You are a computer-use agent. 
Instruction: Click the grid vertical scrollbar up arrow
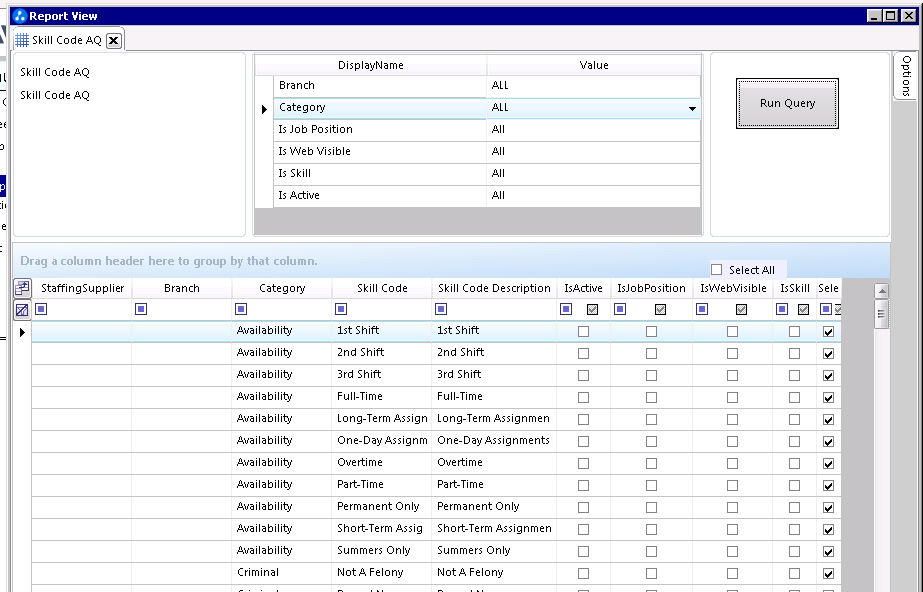point(881,292)
